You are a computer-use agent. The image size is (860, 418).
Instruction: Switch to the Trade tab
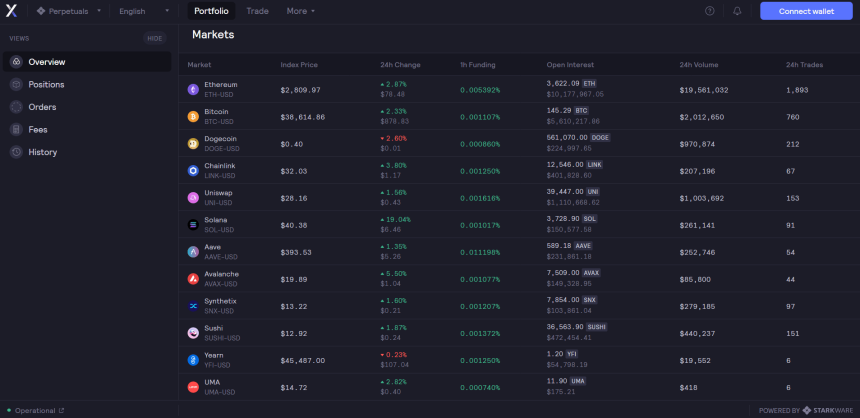(257, 11)
